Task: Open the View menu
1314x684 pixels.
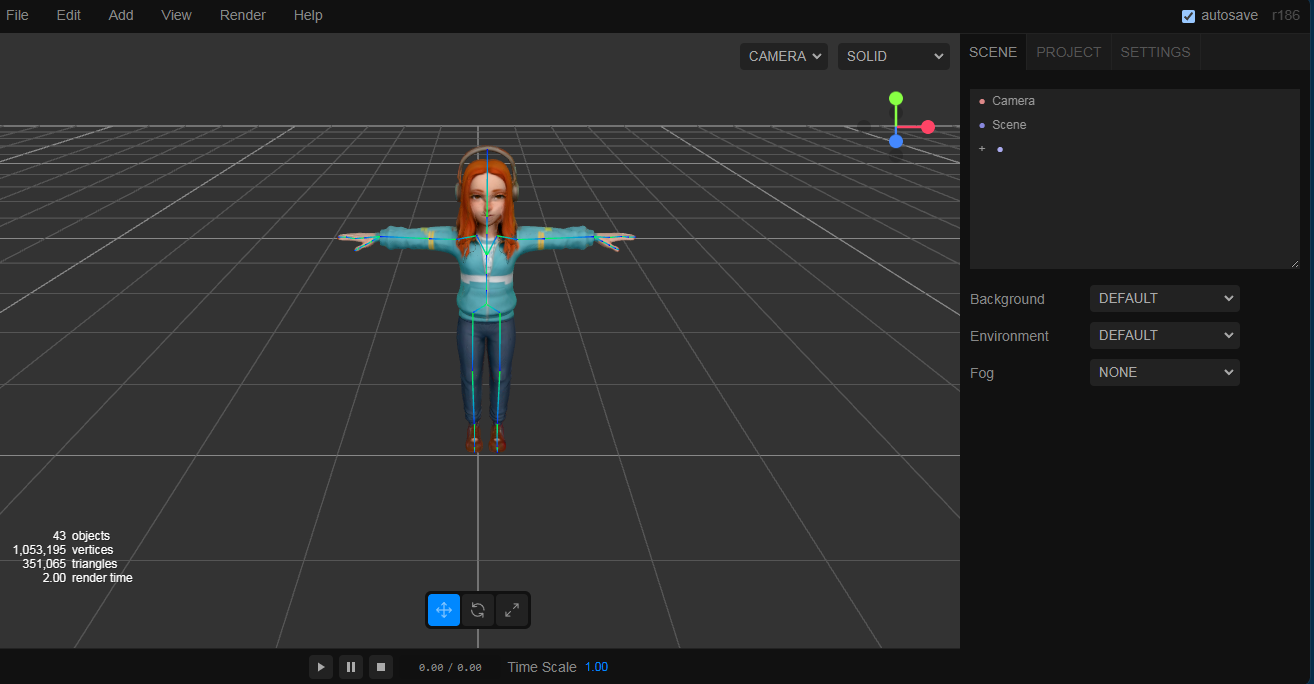Action: [x=176, y=15]
